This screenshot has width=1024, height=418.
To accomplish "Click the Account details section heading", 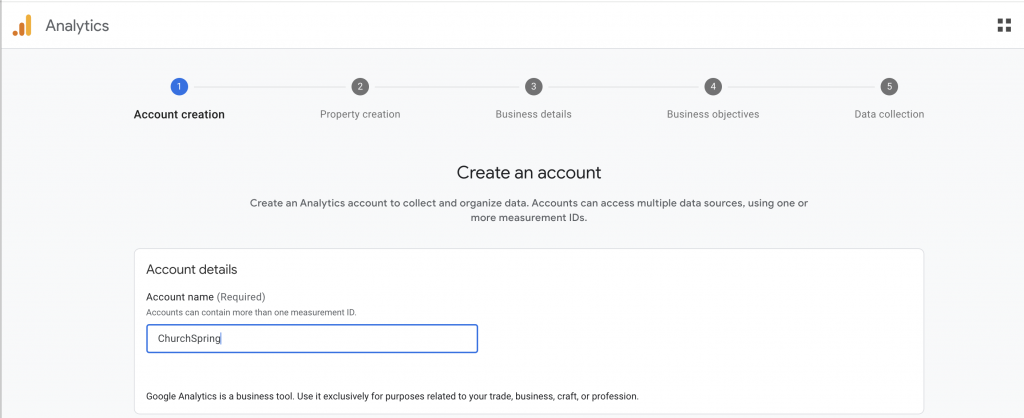I will [x=191, y=269].
